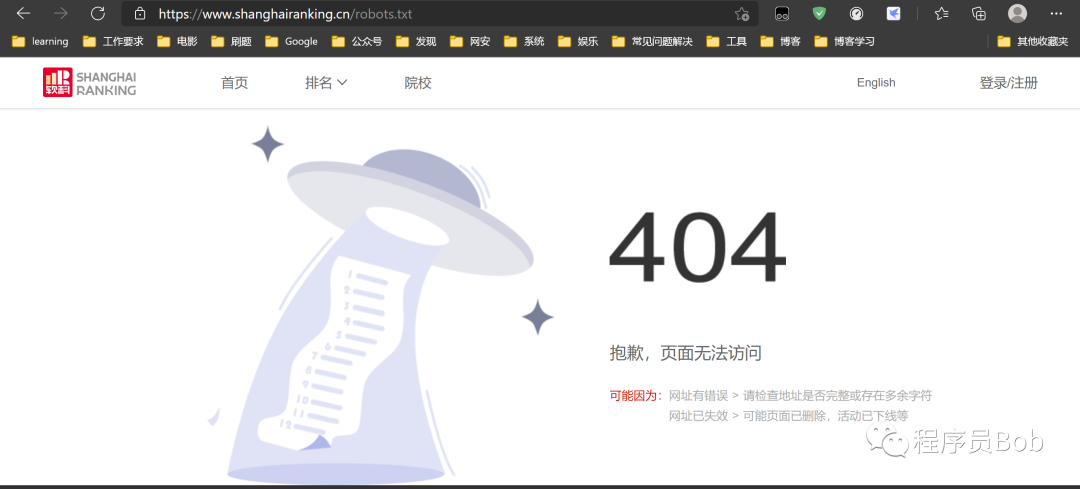This screenshot has width=1080, height=489.
Task: Open the speedometer extension icon
Action: pyautogui.click(x=856, y=13)
